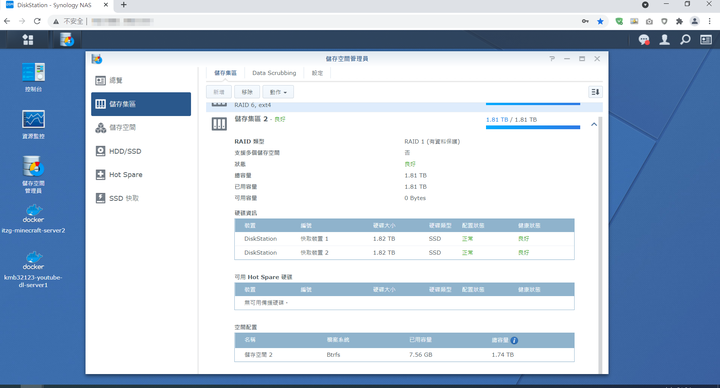720x388 pixels.
Task: Open browser extensions puzzle icon
Action: [x=680, y=21]
